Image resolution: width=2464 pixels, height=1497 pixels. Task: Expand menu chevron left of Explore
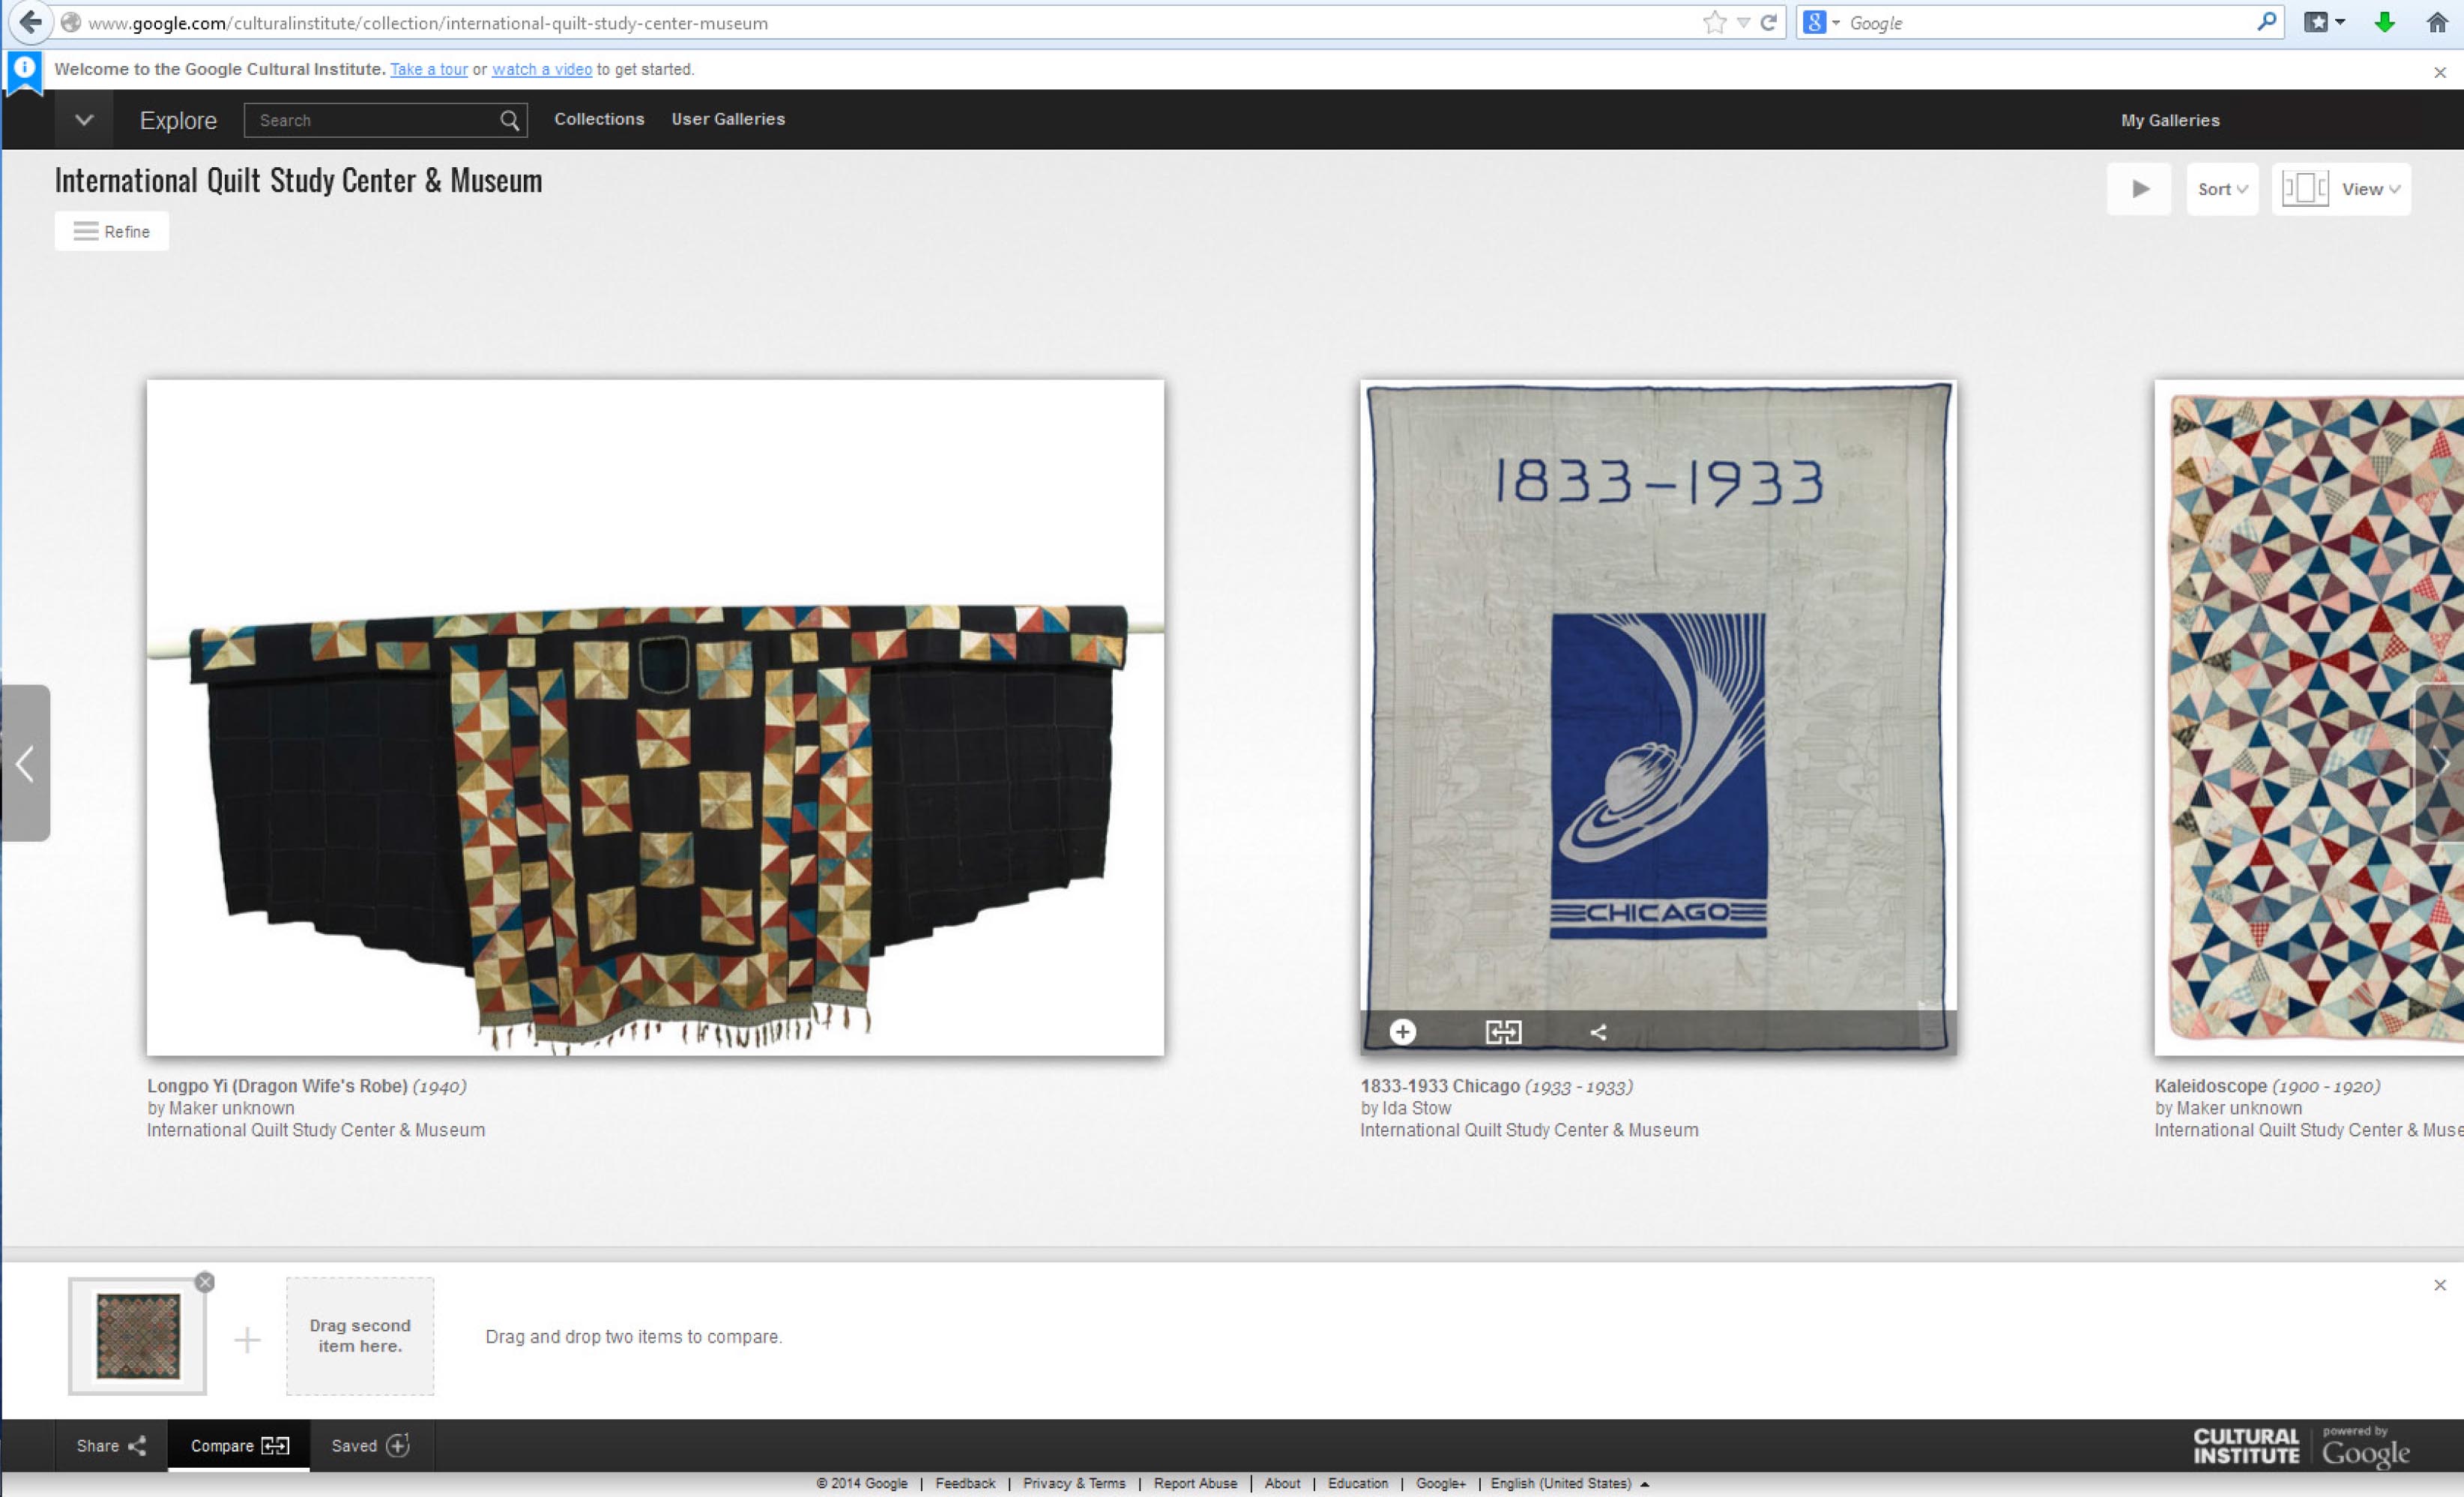(x=84, y=120)
